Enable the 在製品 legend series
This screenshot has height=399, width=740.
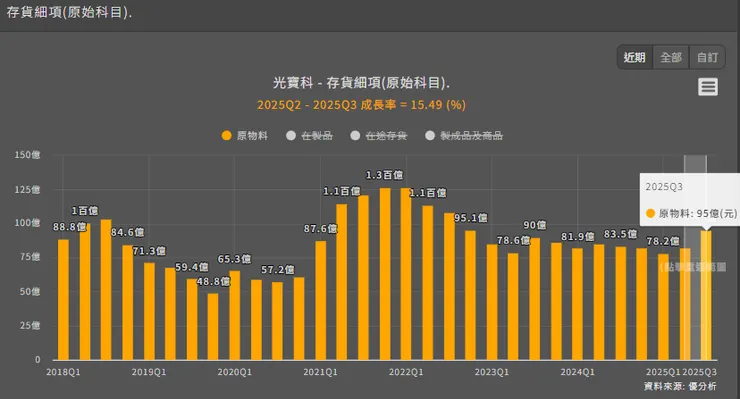coord(310,136)
